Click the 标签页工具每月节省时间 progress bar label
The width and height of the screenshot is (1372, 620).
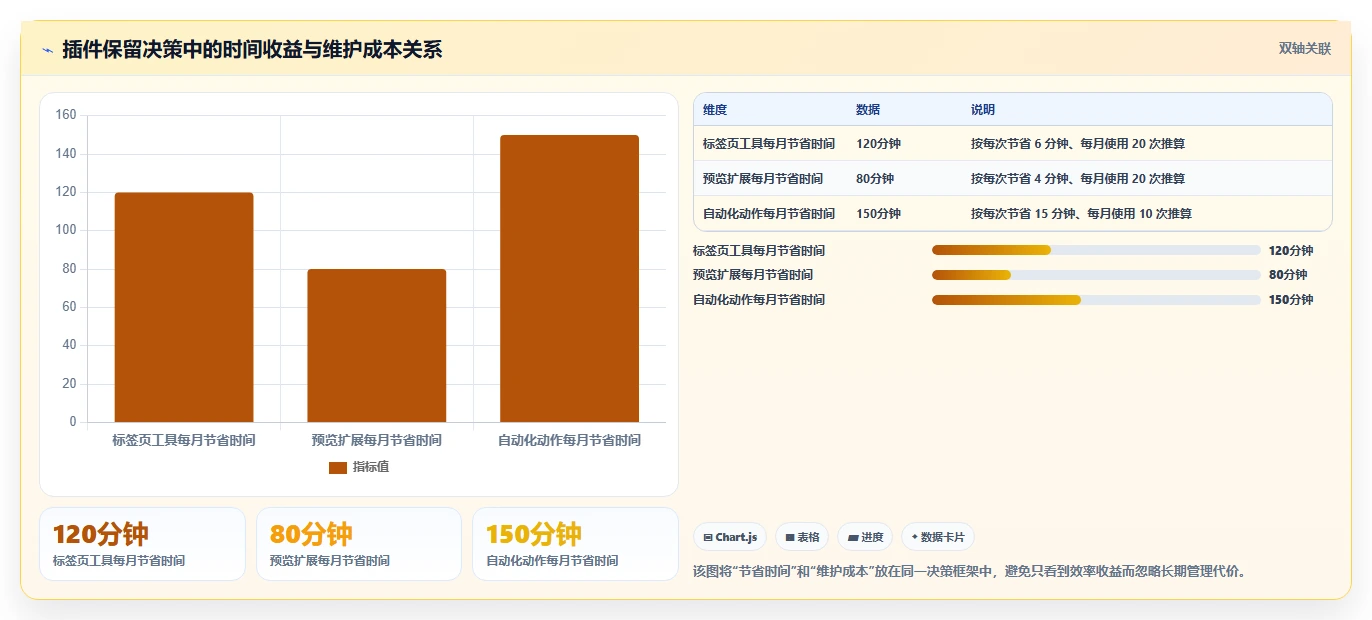[759, 251]
